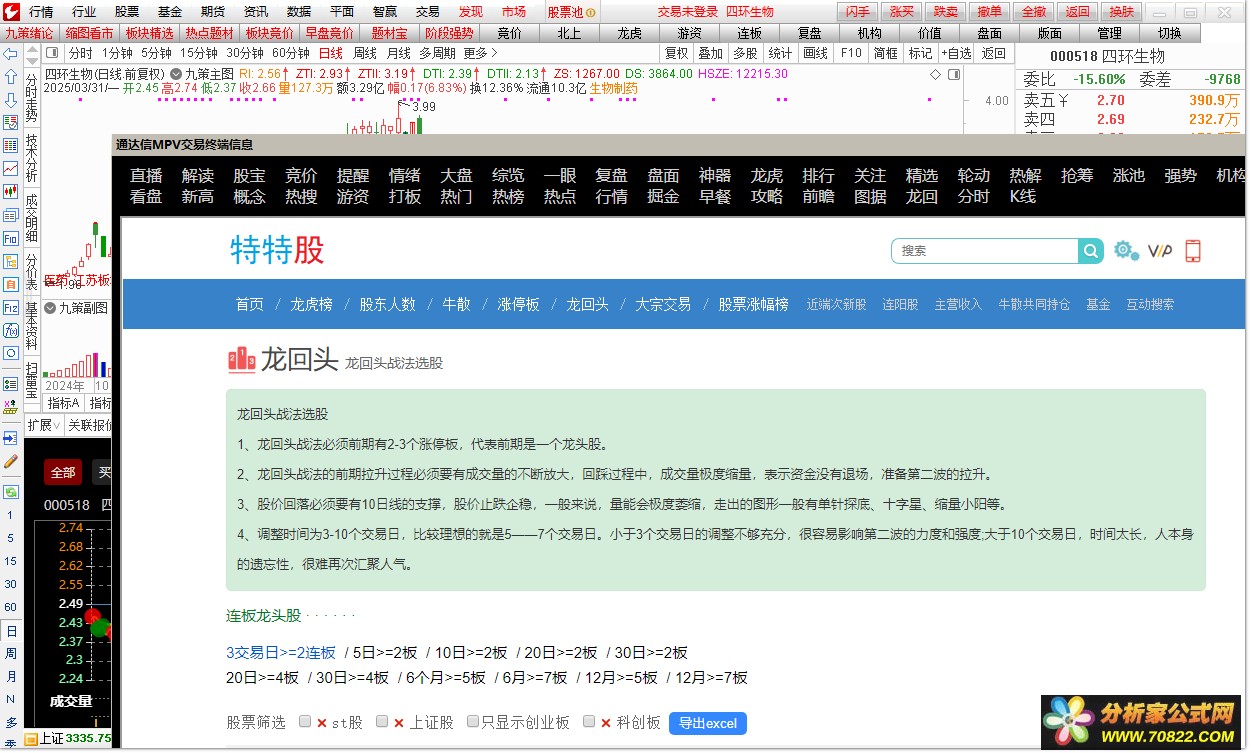Click the 技术分析 vertical tab
1251x753 pixels.
pos(31,158)
